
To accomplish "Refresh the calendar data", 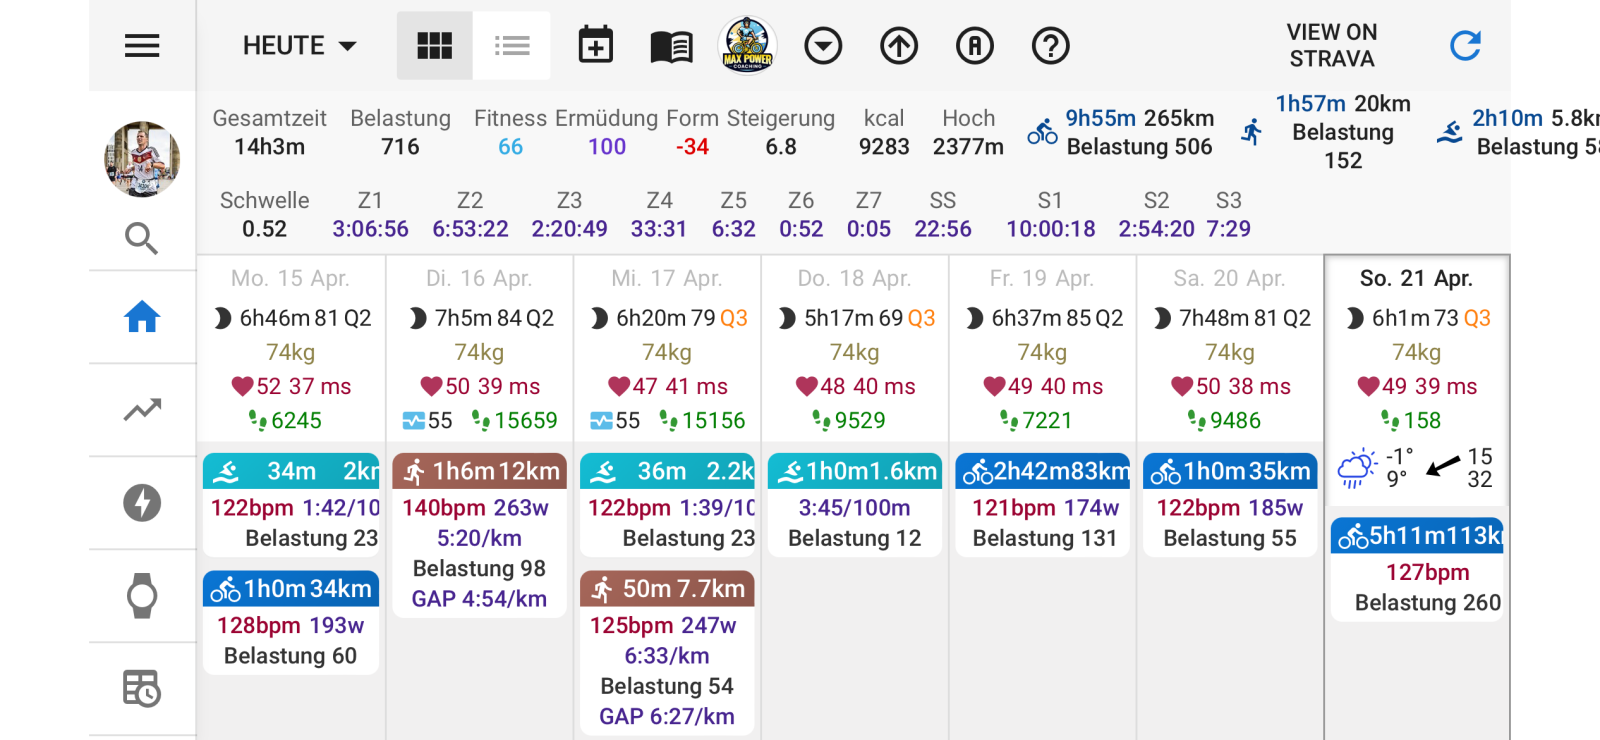I will coord(1465,46).
